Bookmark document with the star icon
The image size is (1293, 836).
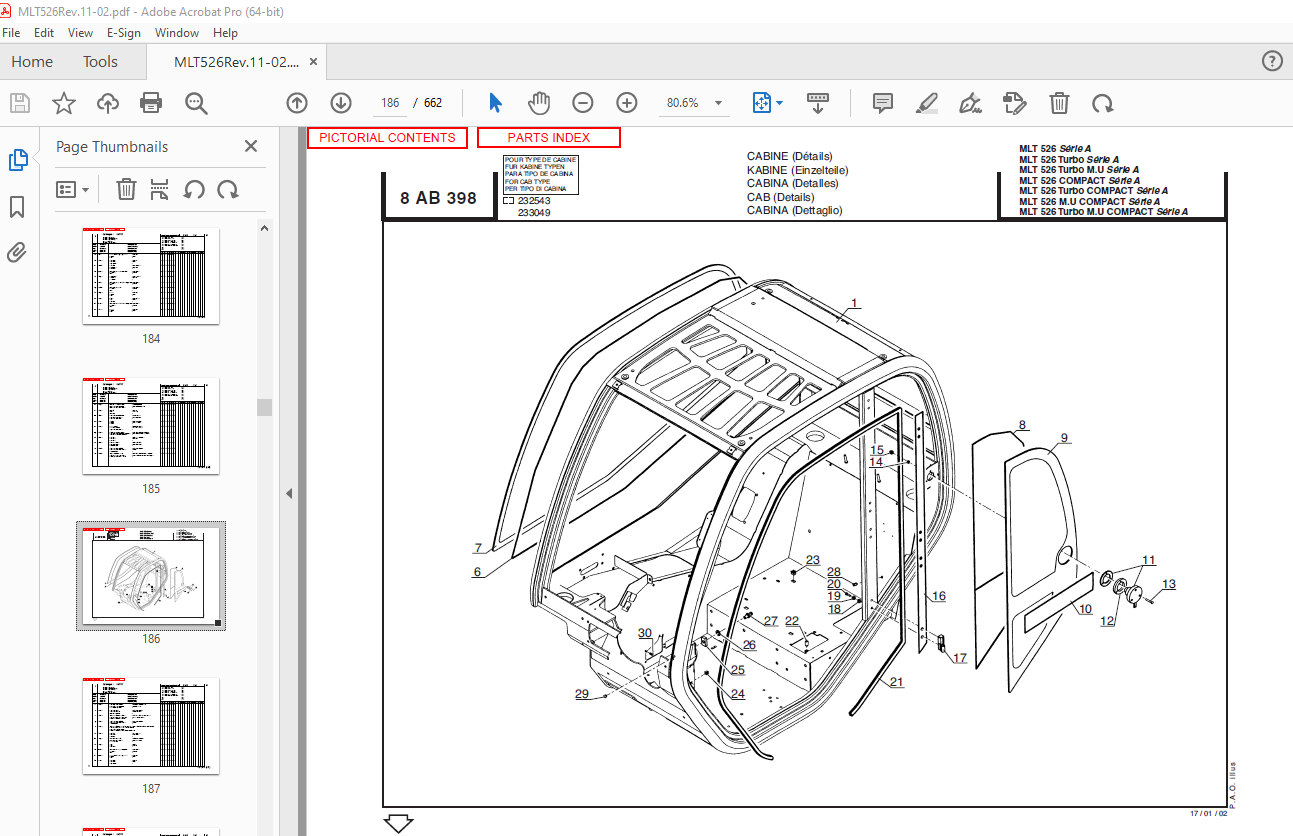click(x=64, y=103)
